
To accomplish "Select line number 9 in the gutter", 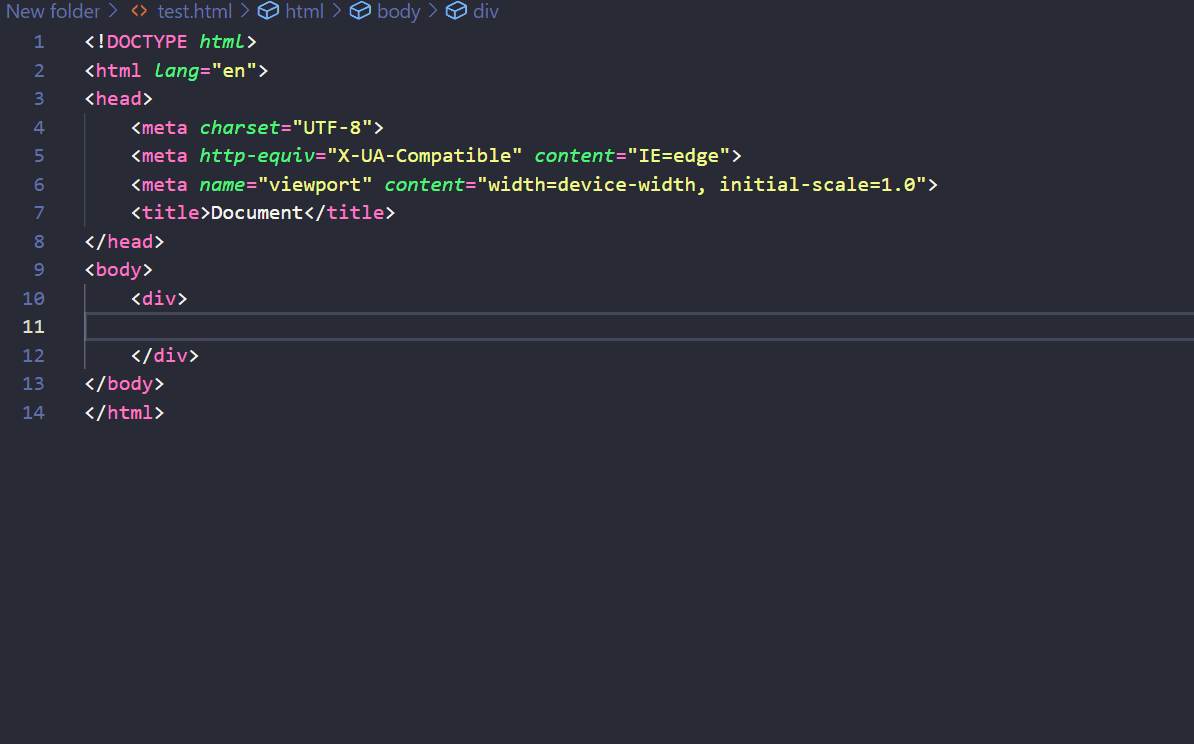I will pyautogui.click(x=39, y=270).
